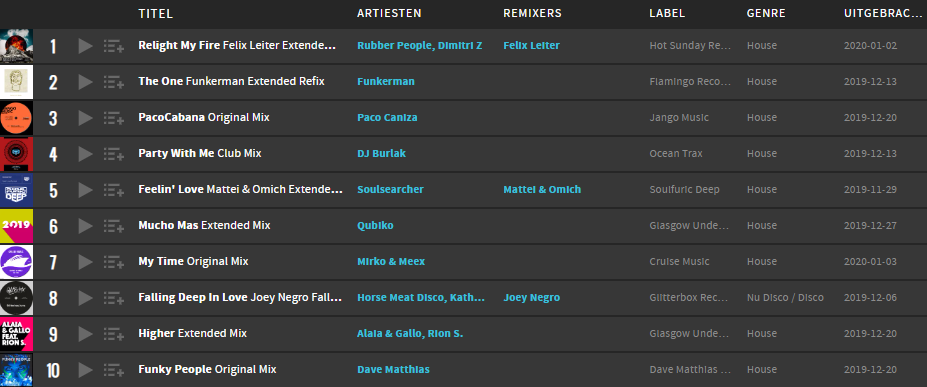Select the Nu Disco / Disco genre
The width and height of the screenshot is (927, 387).
point(785,297)
